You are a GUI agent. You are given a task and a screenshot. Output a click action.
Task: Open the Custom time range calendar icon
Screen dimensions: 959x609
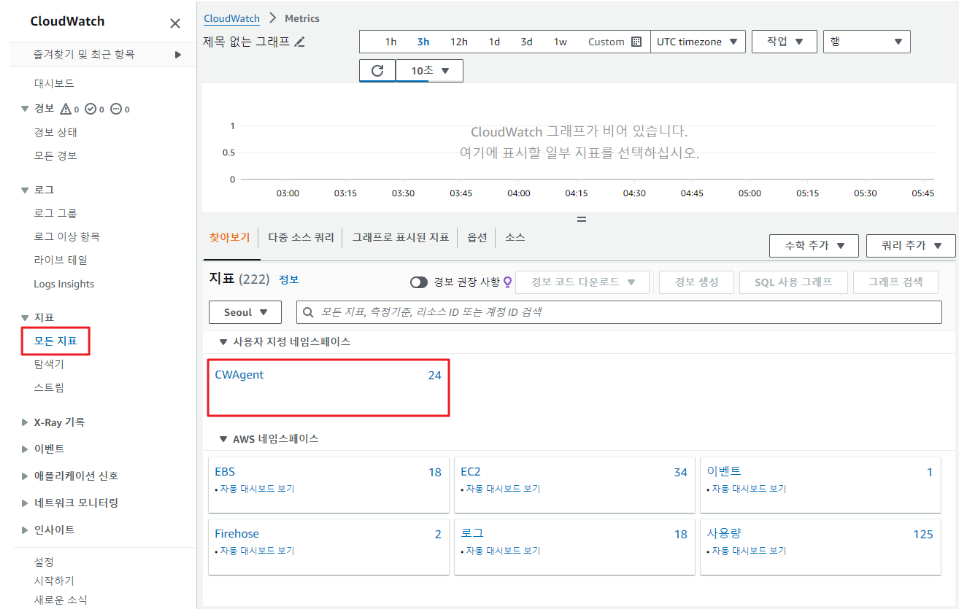pos(636,42)
